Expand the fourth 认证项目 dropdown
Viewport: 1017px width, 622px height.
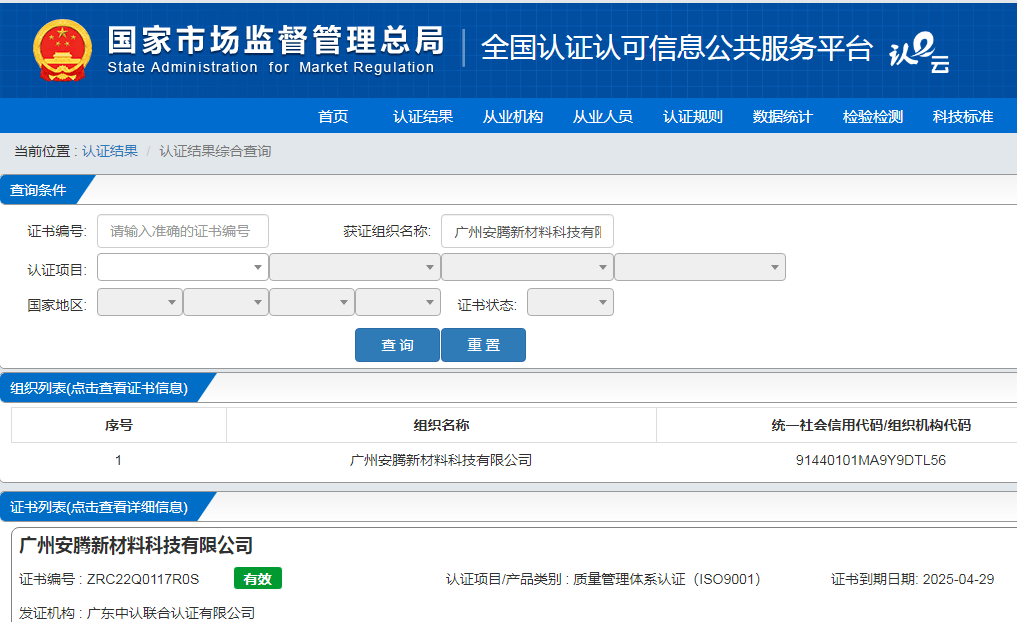click(x=700, y=267)
